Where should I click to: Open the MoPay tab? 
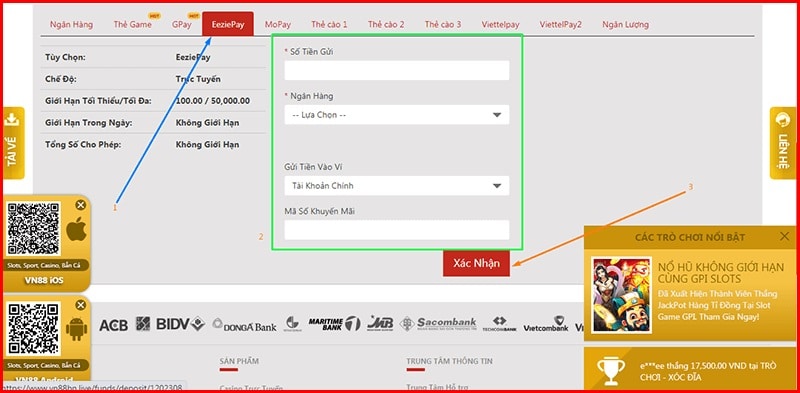(x=278, y=24)
